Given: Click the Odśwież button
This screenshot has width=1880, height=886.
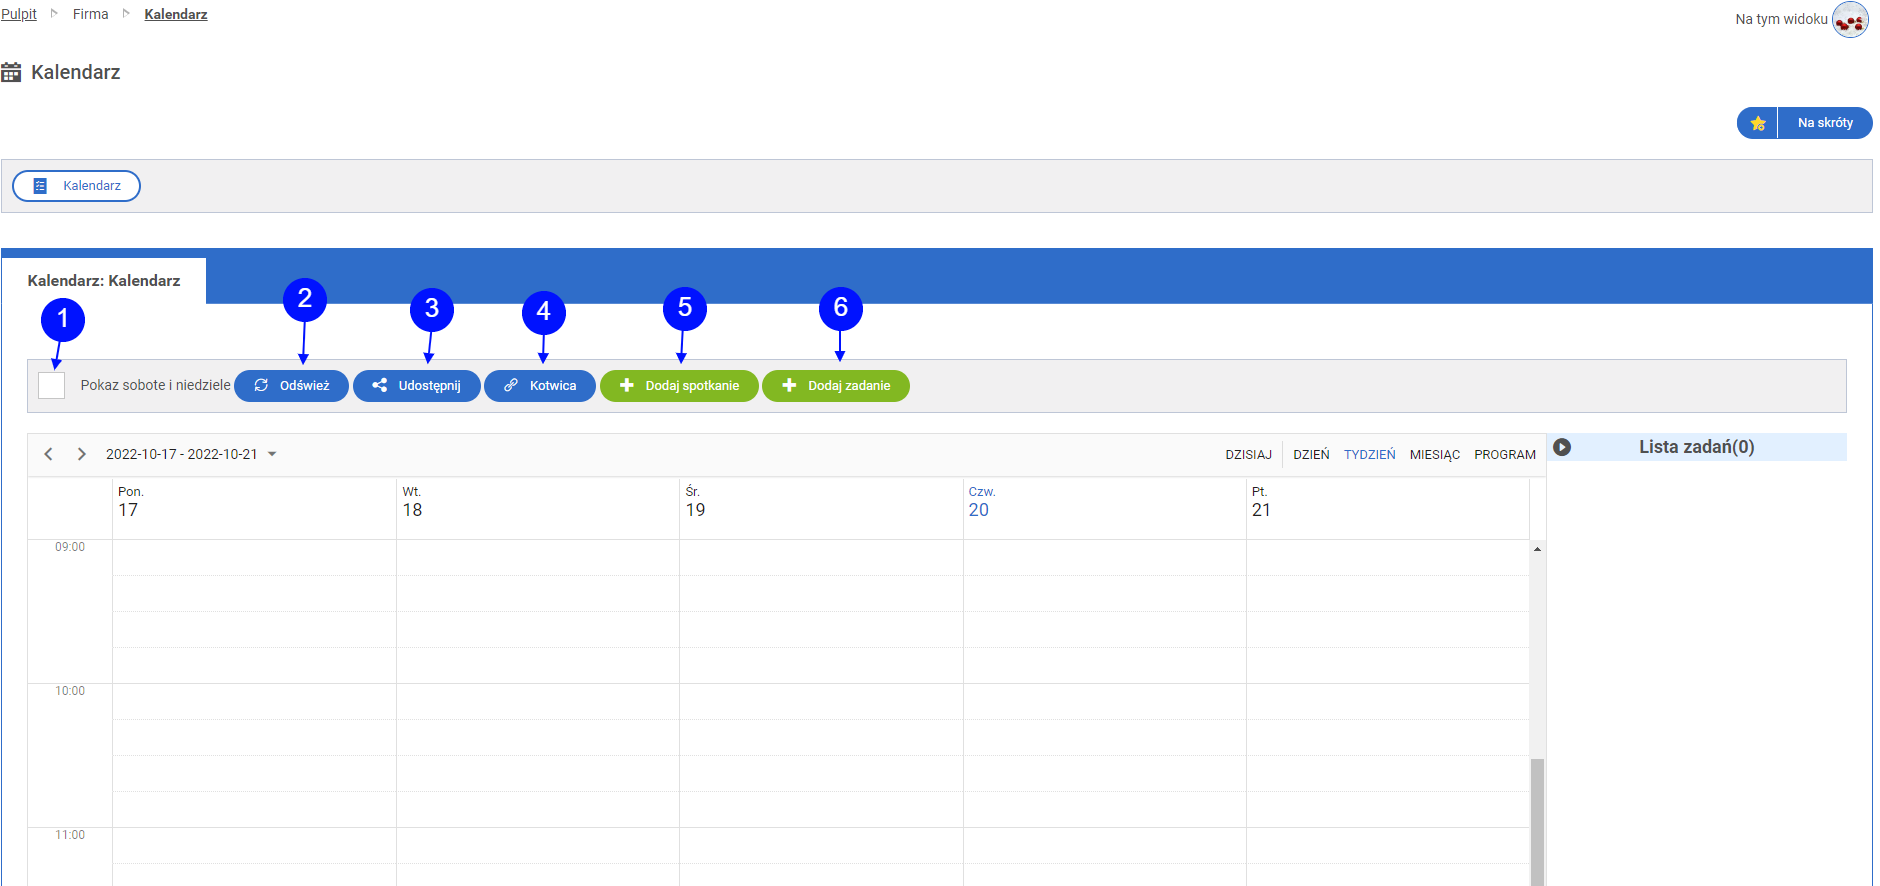Looking at the screenshot, I should point(291,385).
